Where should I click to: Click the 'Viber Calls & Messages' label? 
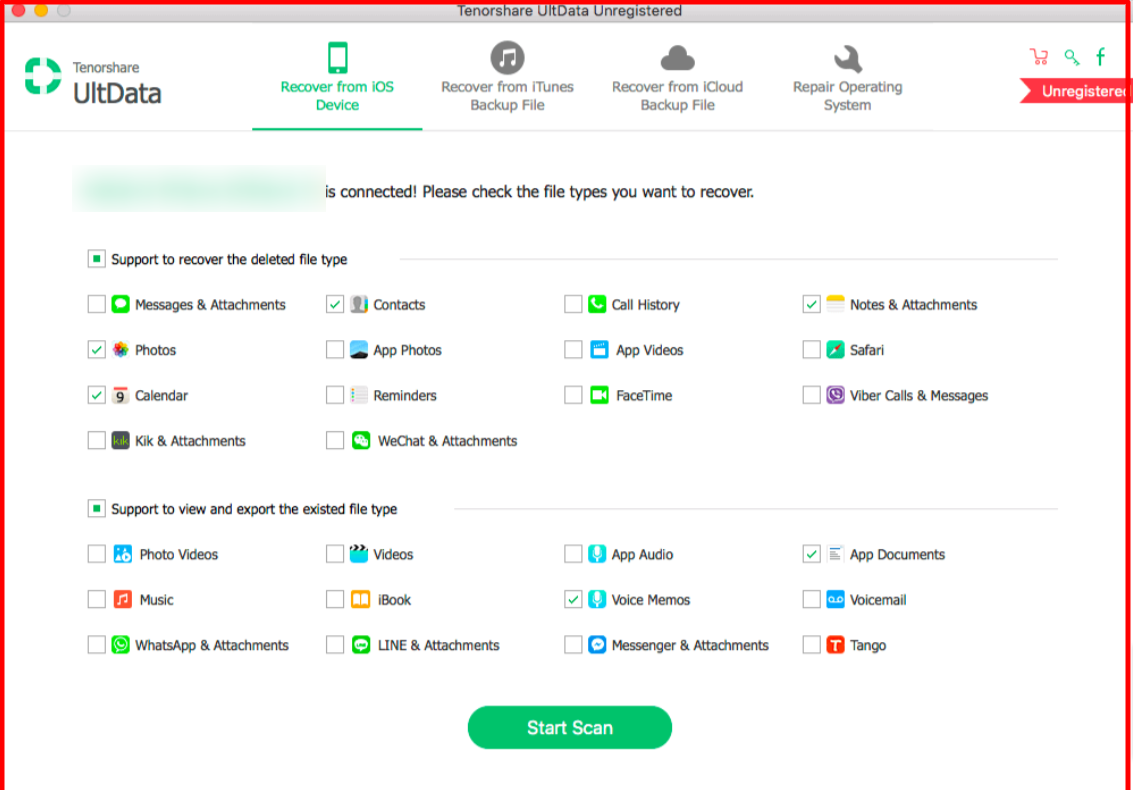(x=918, y=395)
